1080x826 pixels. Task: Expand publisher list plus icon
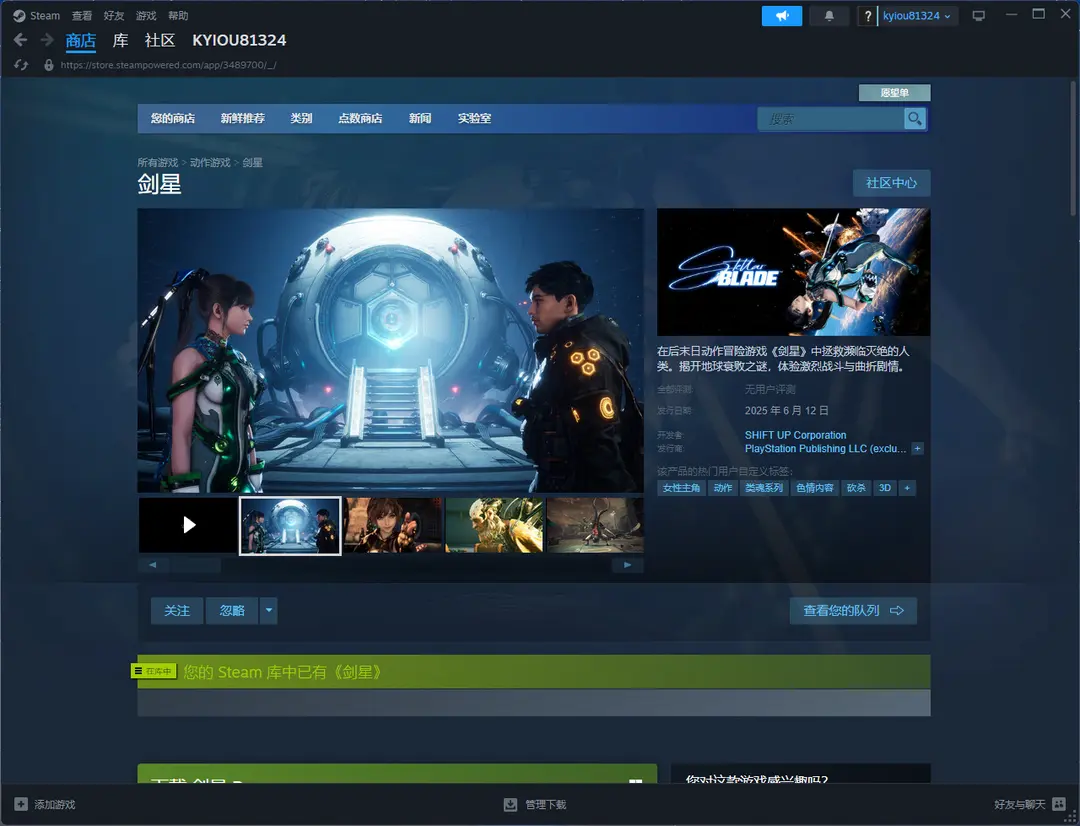pyautogui.click(x=917, y=448)
